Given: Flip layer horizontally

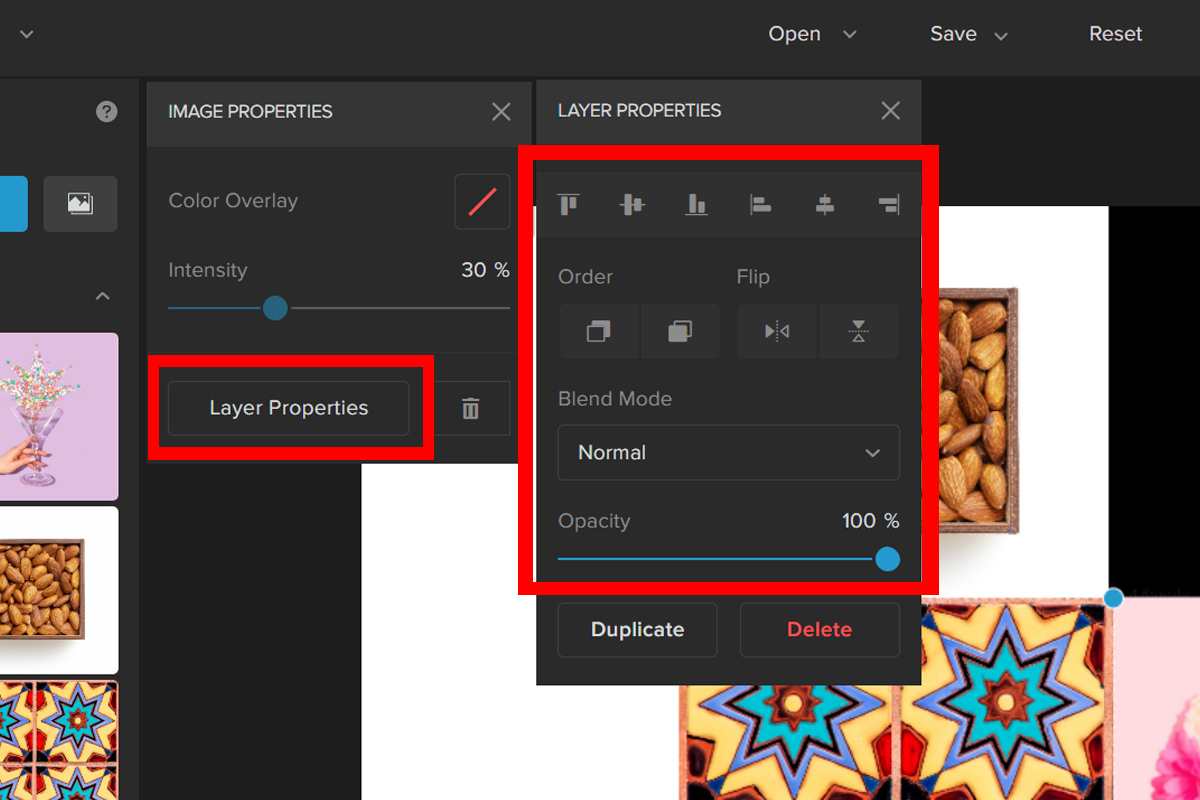Looking at the screenshot, I should (x=777, y=331).
